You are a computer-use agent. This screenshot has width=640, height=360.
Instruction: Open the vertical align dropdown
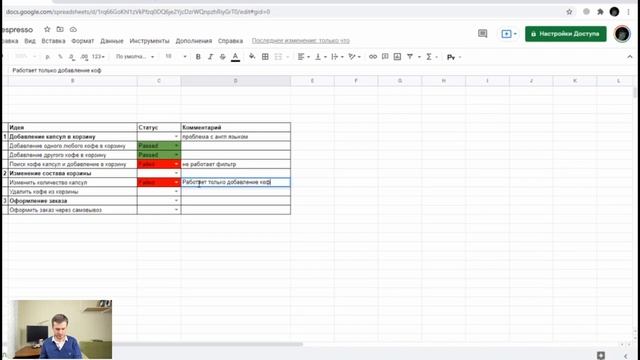tap(320, 57)
